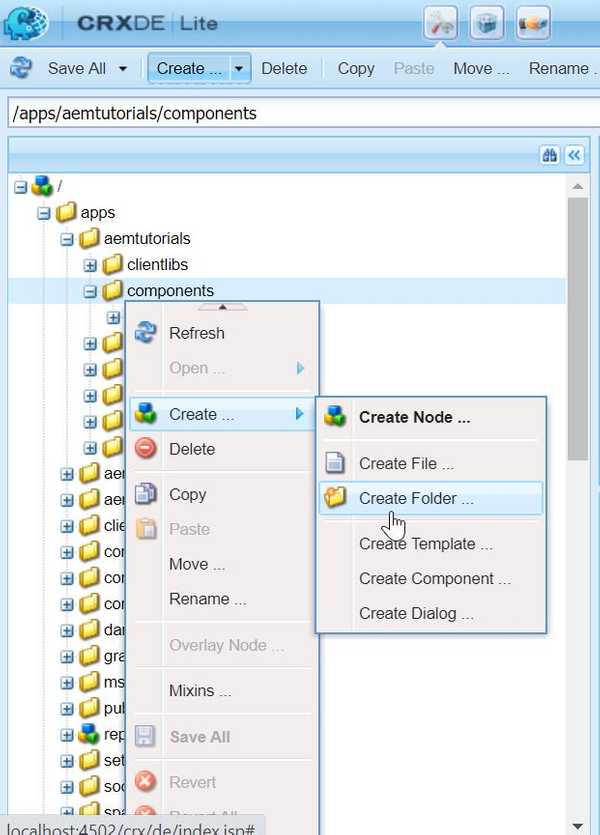Select Create Folder ... in submenu
Viewport: 600px width, 835px height.
[431, 498]
